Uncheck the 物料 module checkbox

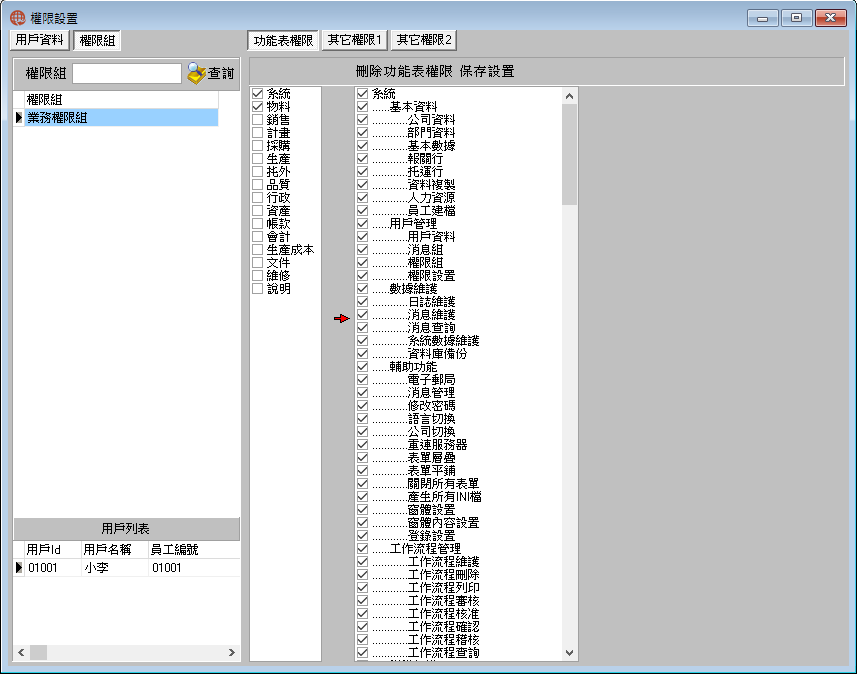click(x=257, y=106)
